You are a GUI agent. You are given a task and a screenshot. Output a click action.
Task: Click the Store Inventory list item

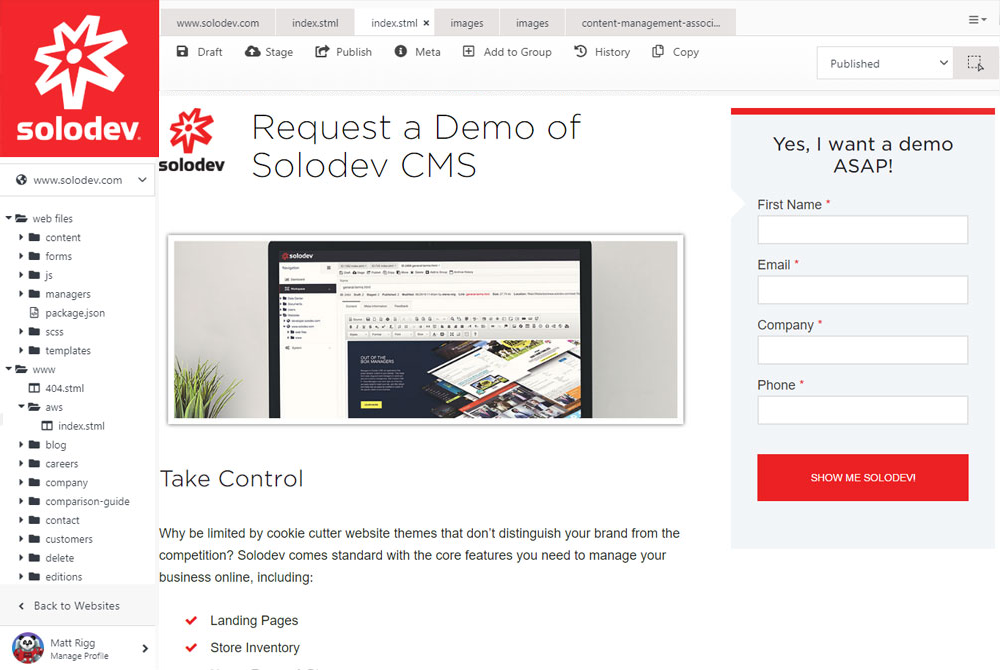click(254, 648)
